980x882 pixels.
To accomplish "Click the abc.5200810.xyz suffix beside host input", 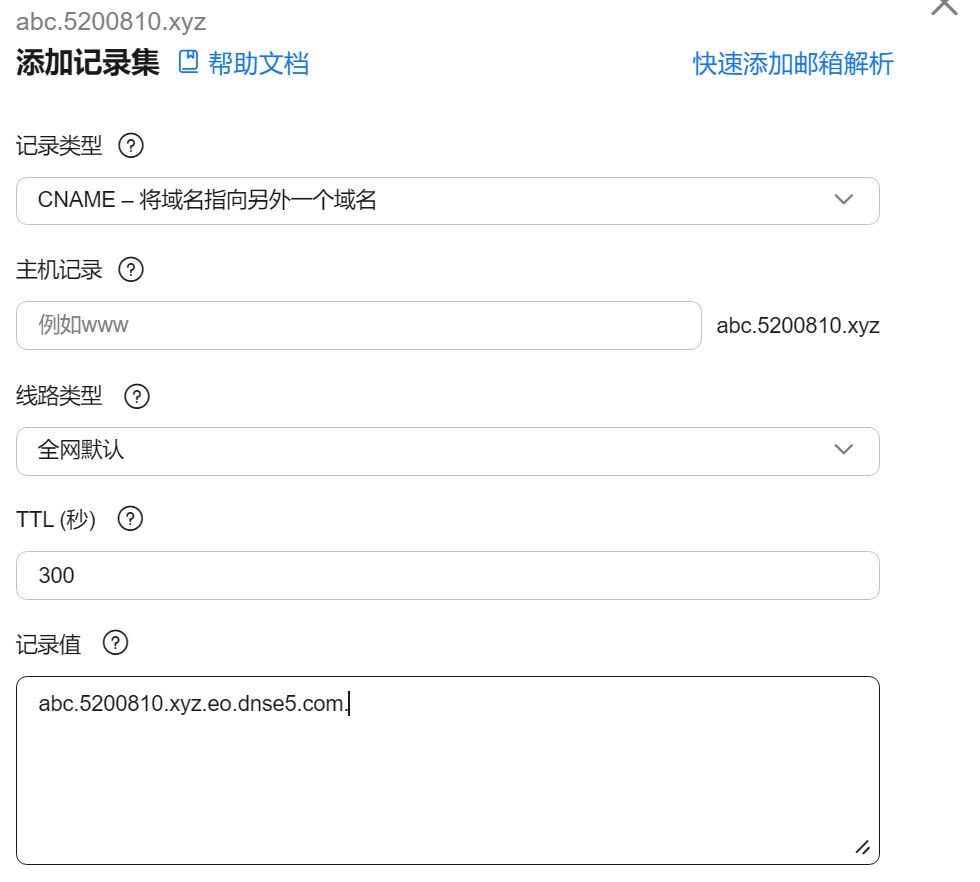I will 798,326.
